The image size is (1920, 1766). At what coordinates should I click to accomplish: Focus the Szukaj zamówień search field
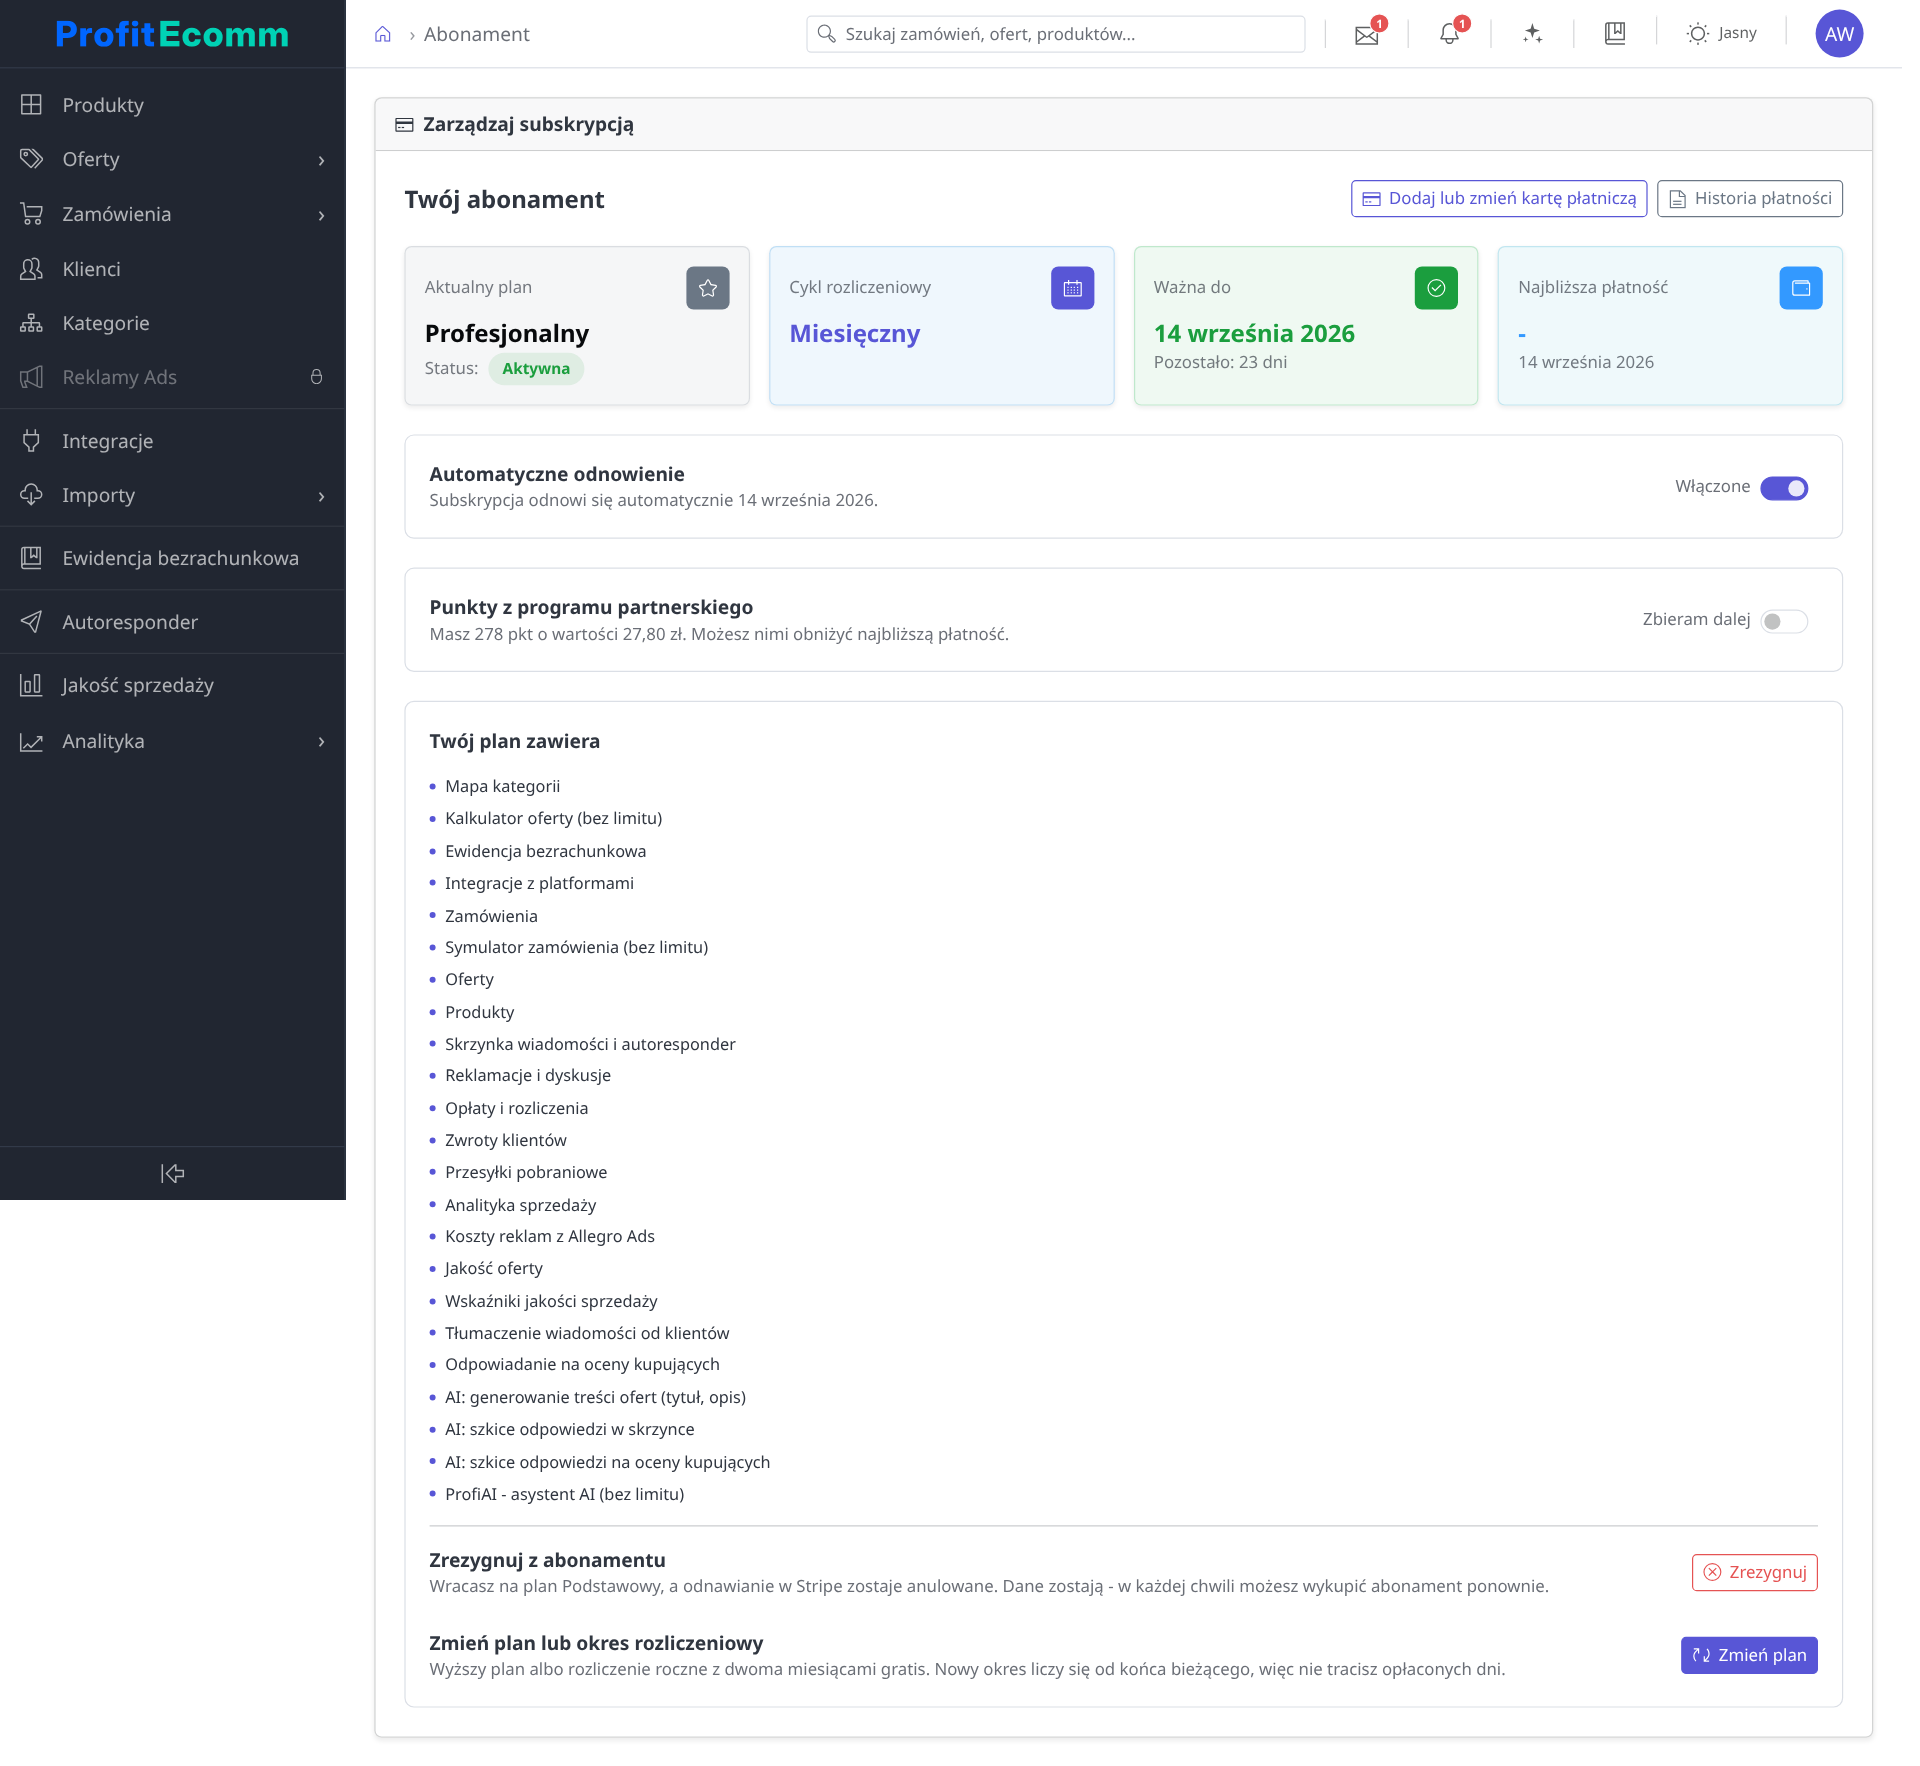coord(1055,34)
